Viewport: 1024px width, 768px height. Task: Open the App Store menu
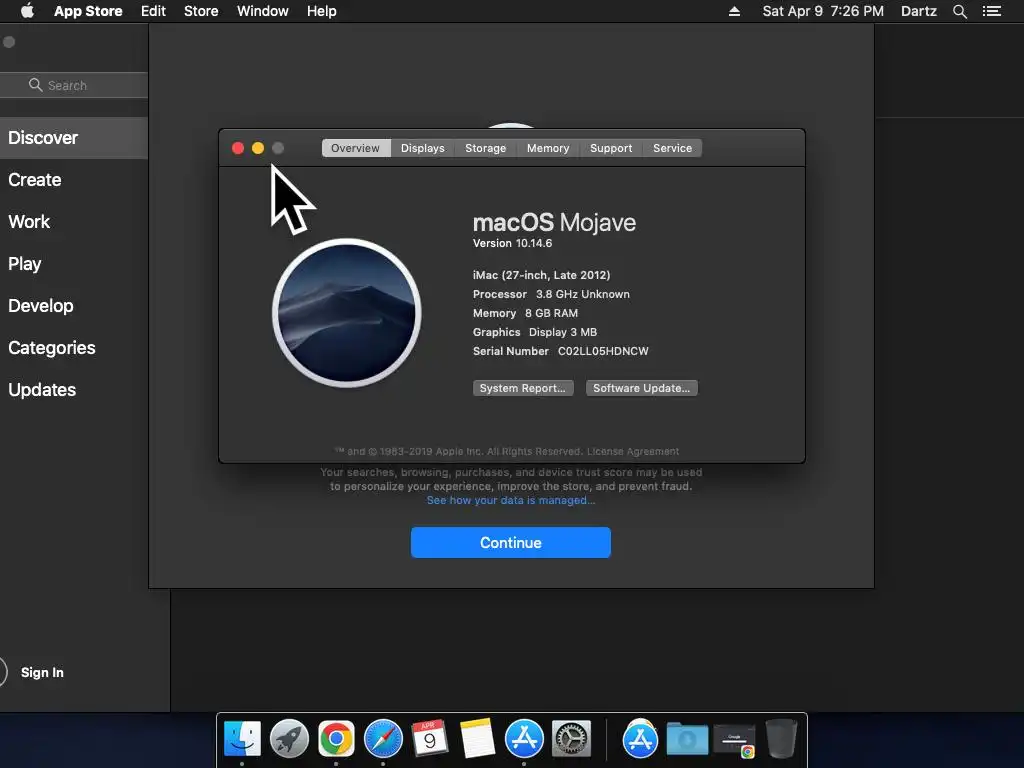[x=88, y=11]
